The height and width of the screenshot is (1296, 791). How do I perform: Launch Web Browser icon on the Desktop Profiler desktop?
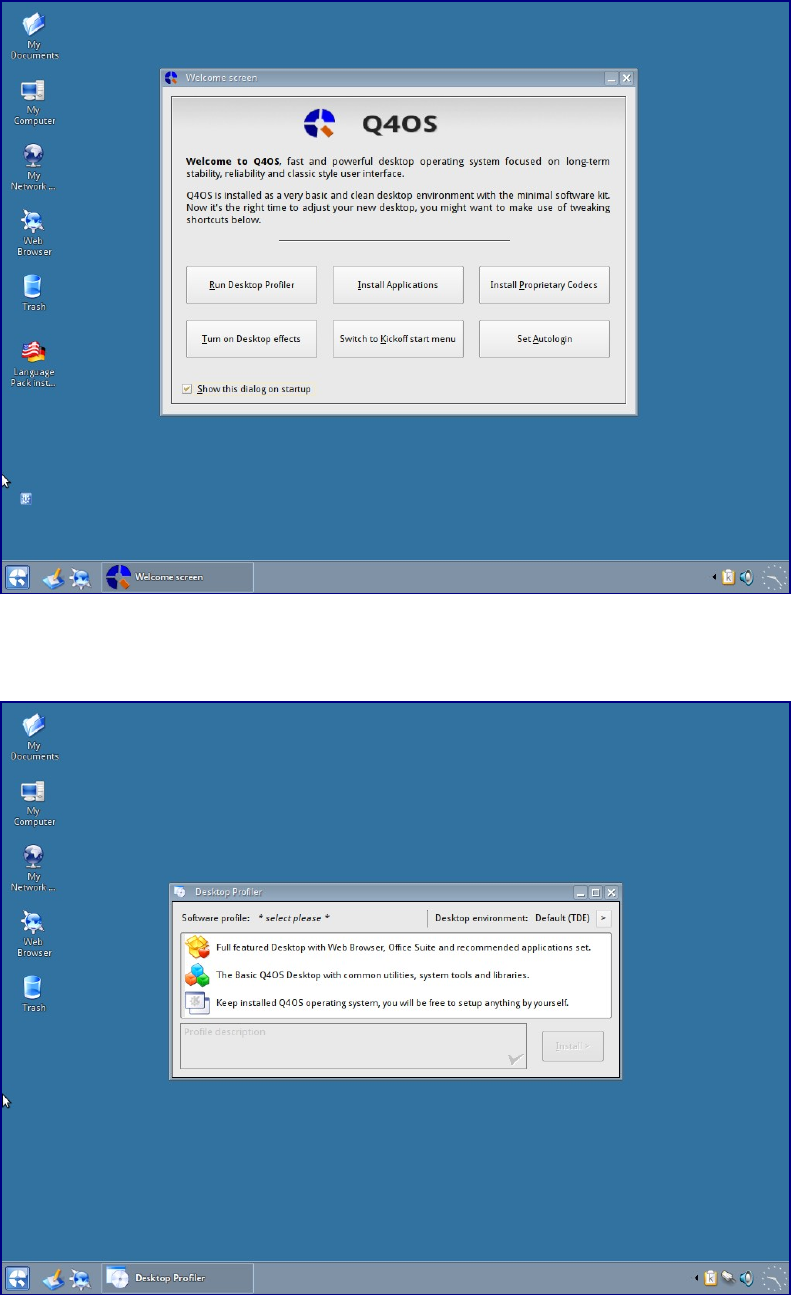[x=34, y=933]
